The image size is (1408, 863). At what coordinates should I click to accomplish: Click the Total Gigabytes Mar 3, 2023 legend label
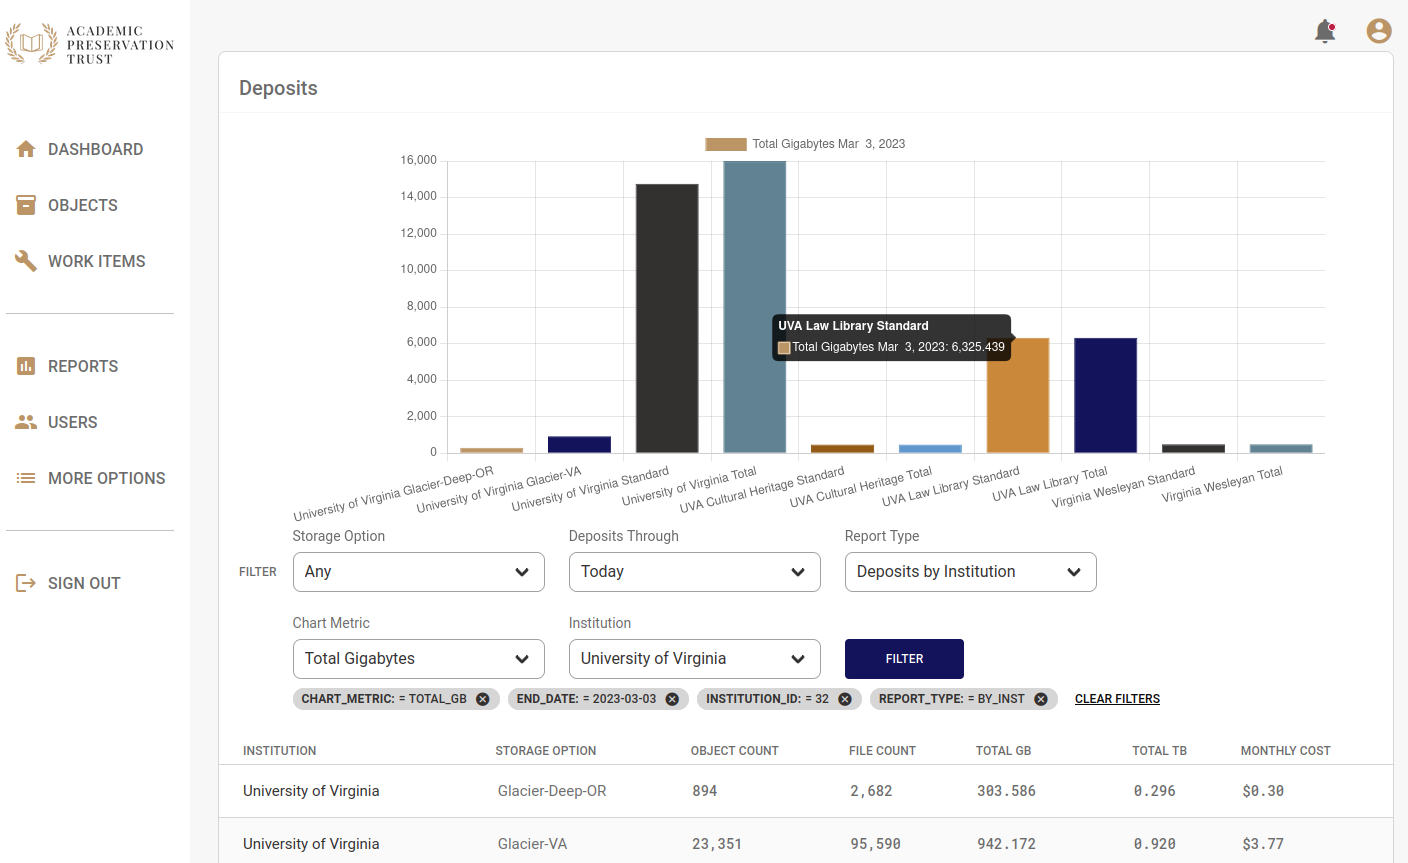pyautogui.click(x=829, y=144)
